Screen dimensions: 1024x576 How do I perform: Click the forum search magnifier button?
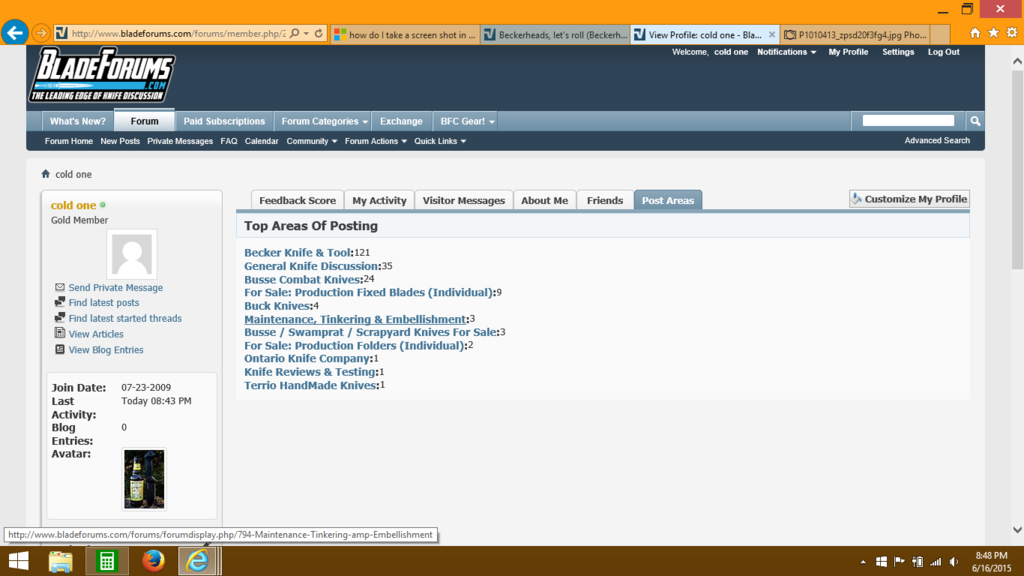pyautogui.click(x=975, y=121)
